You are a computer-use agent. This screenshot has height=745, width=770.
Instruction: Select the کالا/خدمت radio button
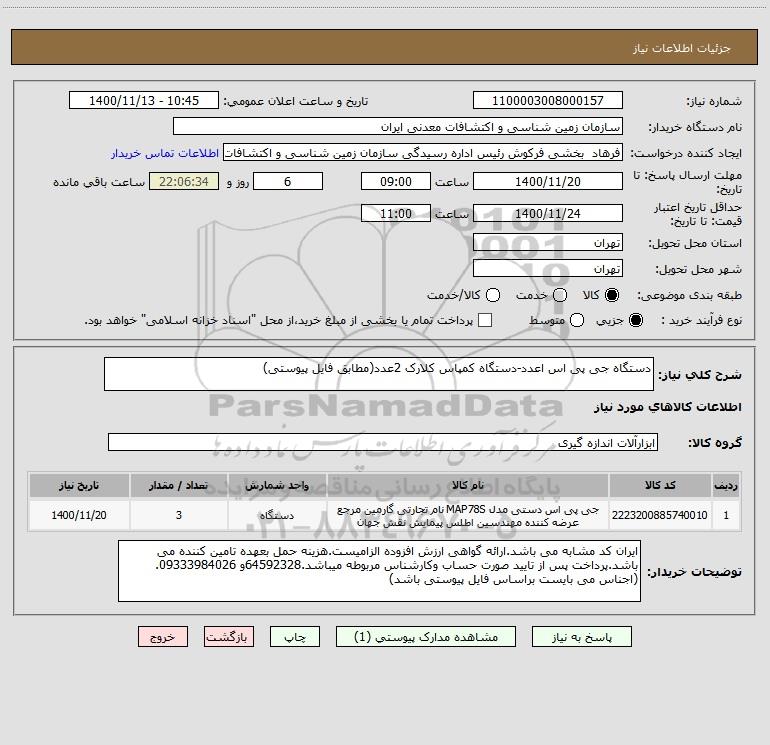[x=493, y=295]
